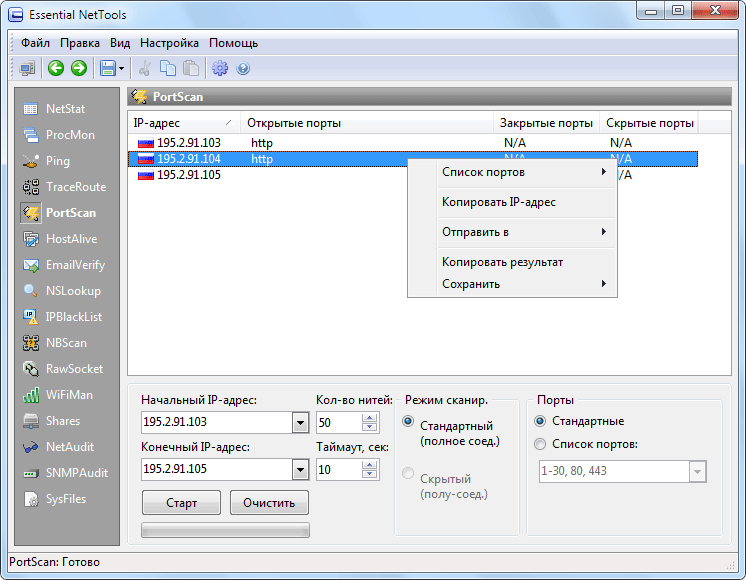
Task: Expand Начальный IP-адрес dropdown
Action: pyautogui.click(x=300, y=423)
